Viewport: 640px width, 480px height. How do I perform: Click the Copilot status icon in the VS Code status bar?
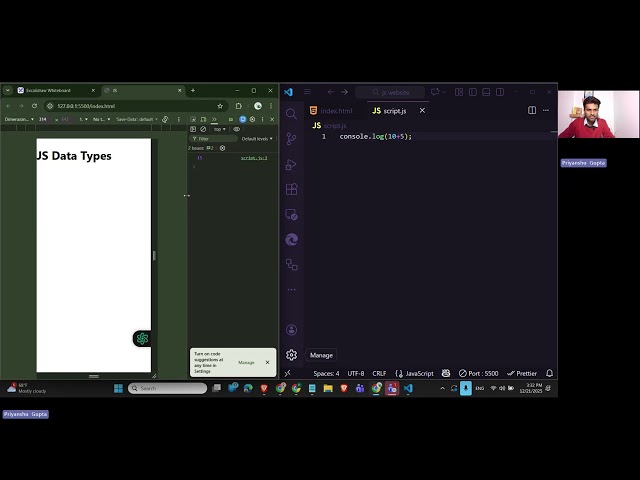click(446, 373)
